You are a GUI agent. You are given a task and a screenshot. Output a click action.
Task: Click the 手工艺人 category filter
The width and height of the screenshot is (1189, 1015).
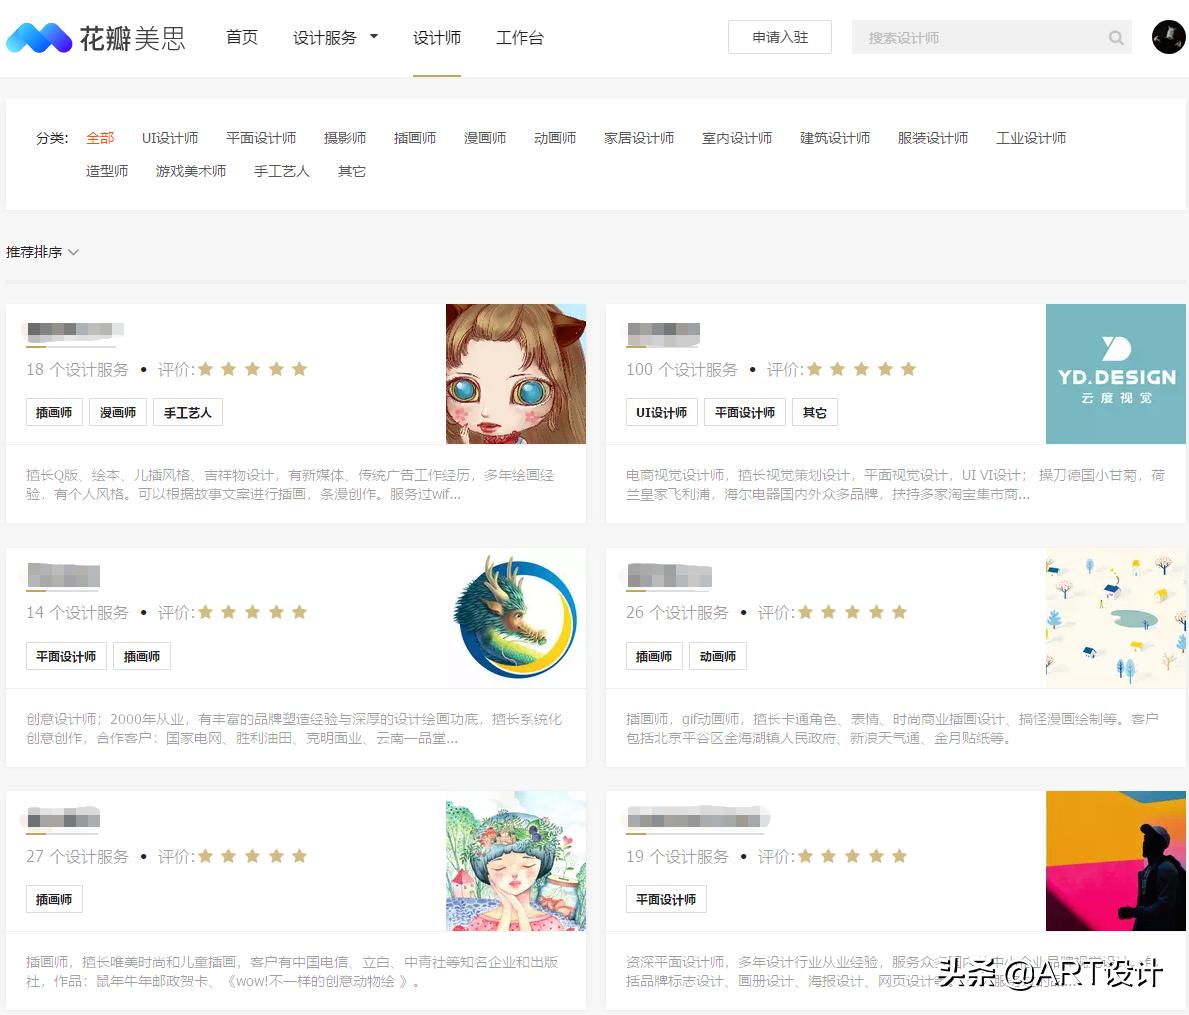click(281, 171)
